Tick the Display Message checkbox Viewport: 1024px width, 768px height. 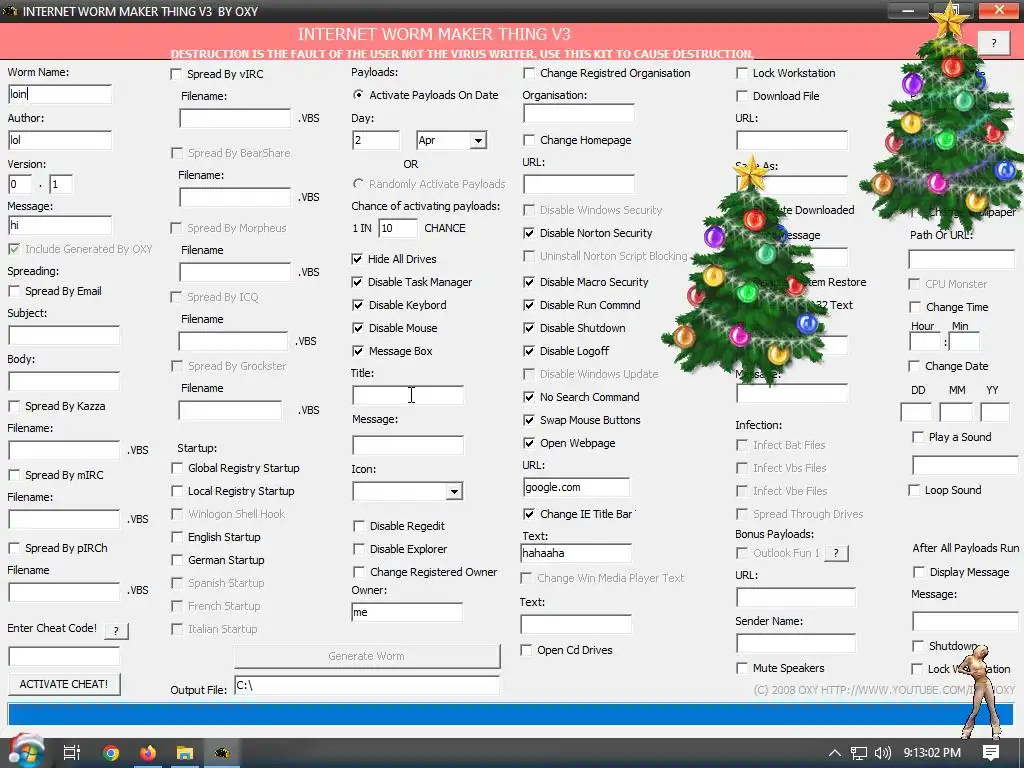[x=918, y=572]
